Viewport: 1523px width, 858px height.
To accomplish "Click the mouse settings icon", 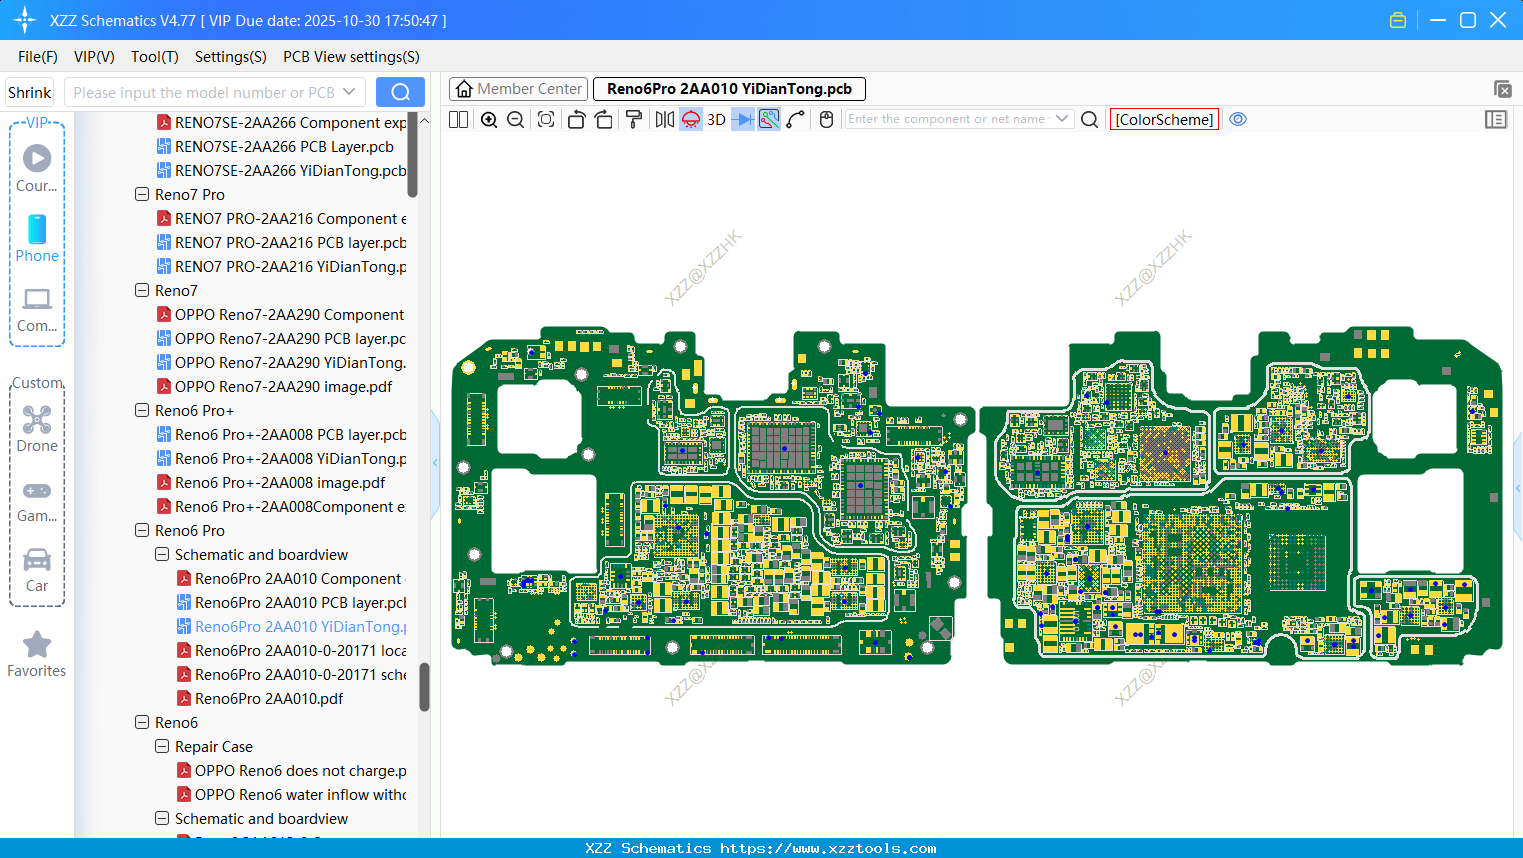I will click(x=826, y=120).
